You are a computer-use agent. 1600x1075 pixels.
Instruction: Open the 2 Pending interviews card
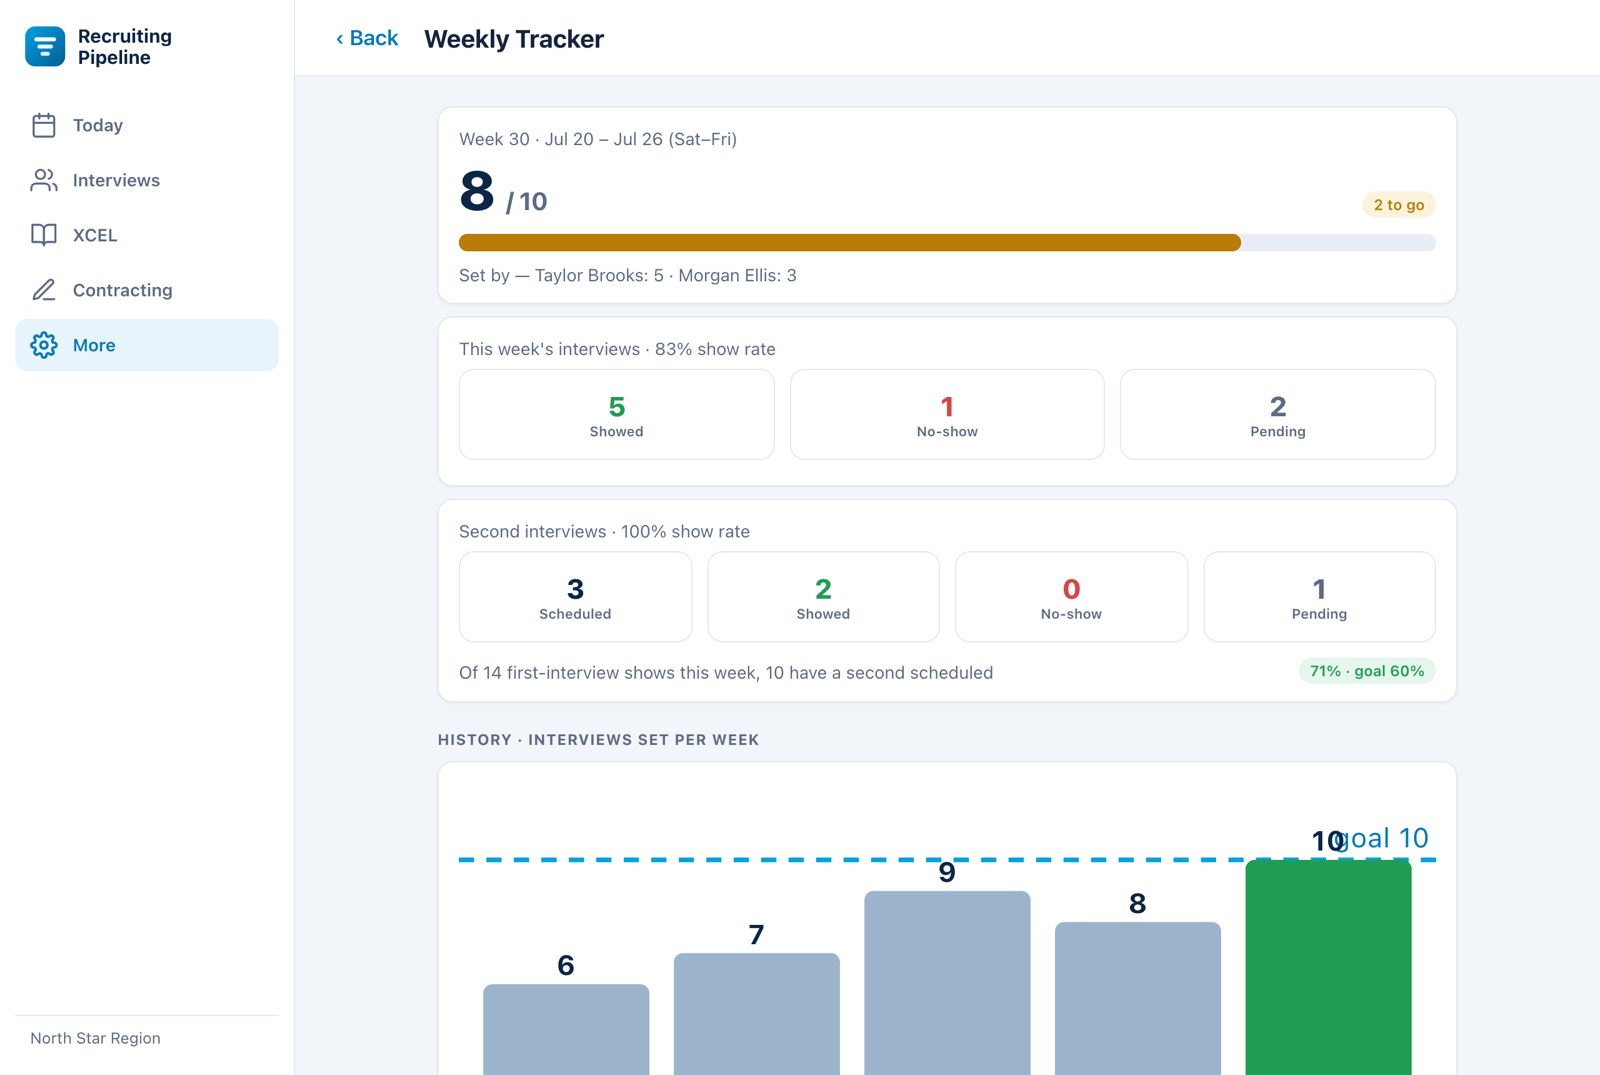(x=1278, y=415)
